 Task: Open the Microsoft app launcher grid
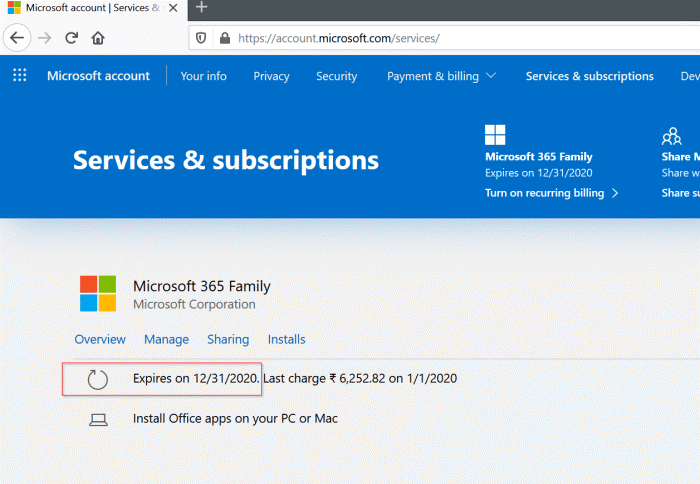point(20,76)
